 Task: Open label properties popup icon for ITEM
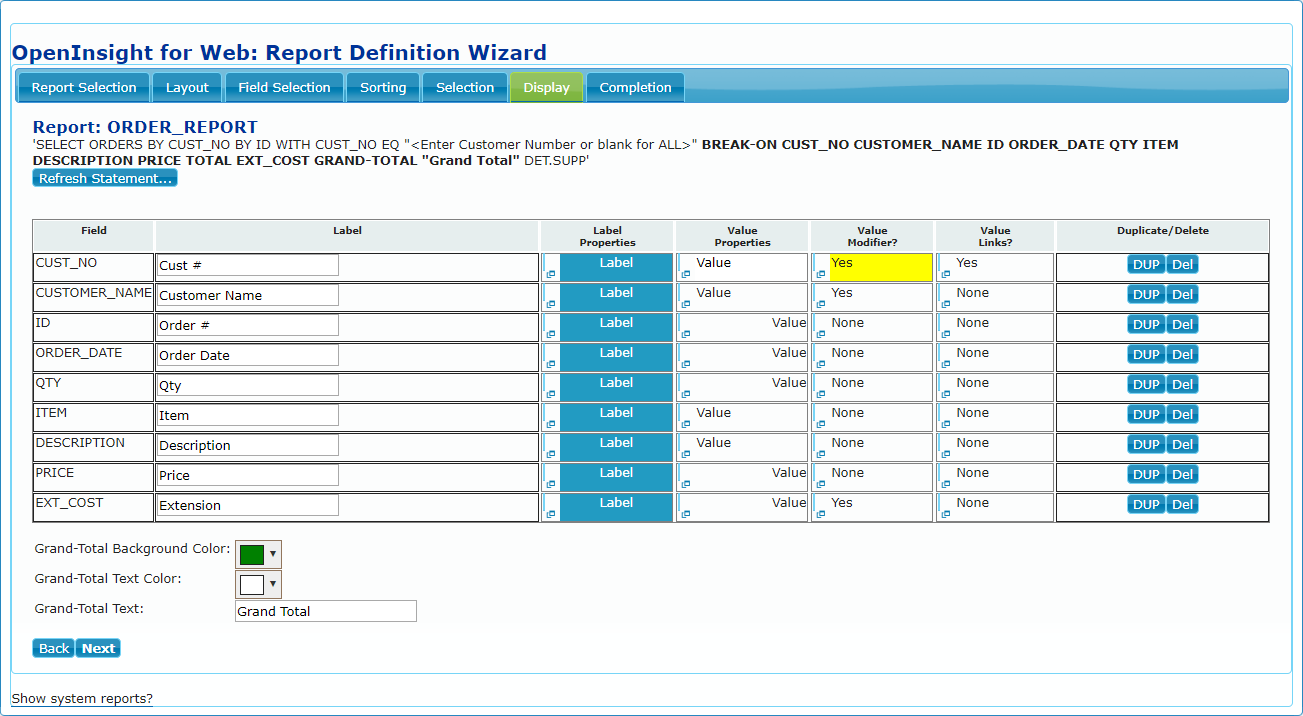point(550,424)
